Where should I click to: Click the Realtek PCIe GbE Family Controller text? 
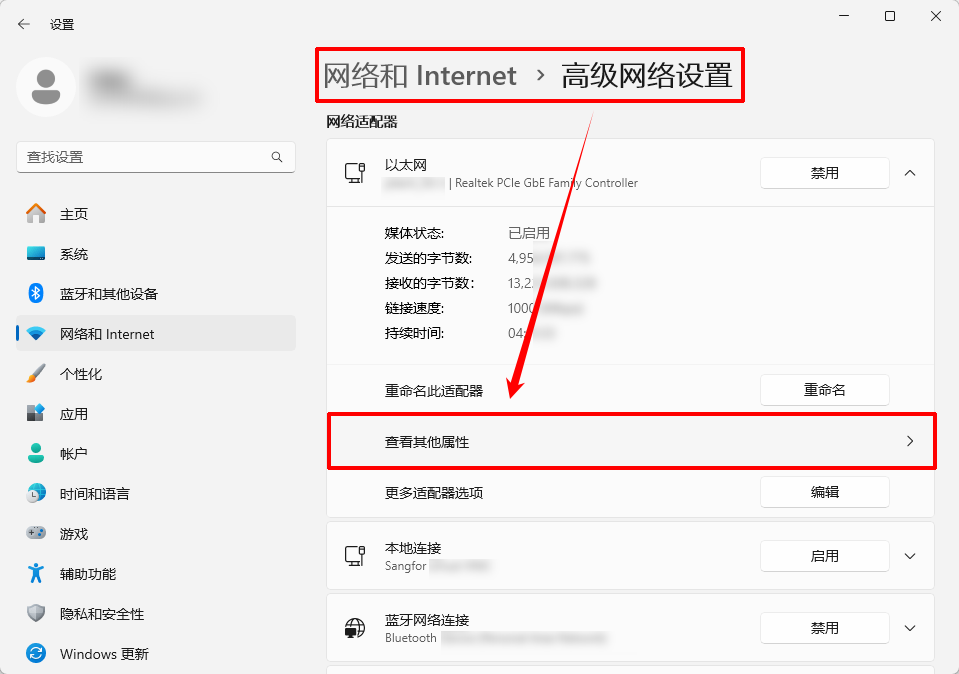[x=546, y=183]
